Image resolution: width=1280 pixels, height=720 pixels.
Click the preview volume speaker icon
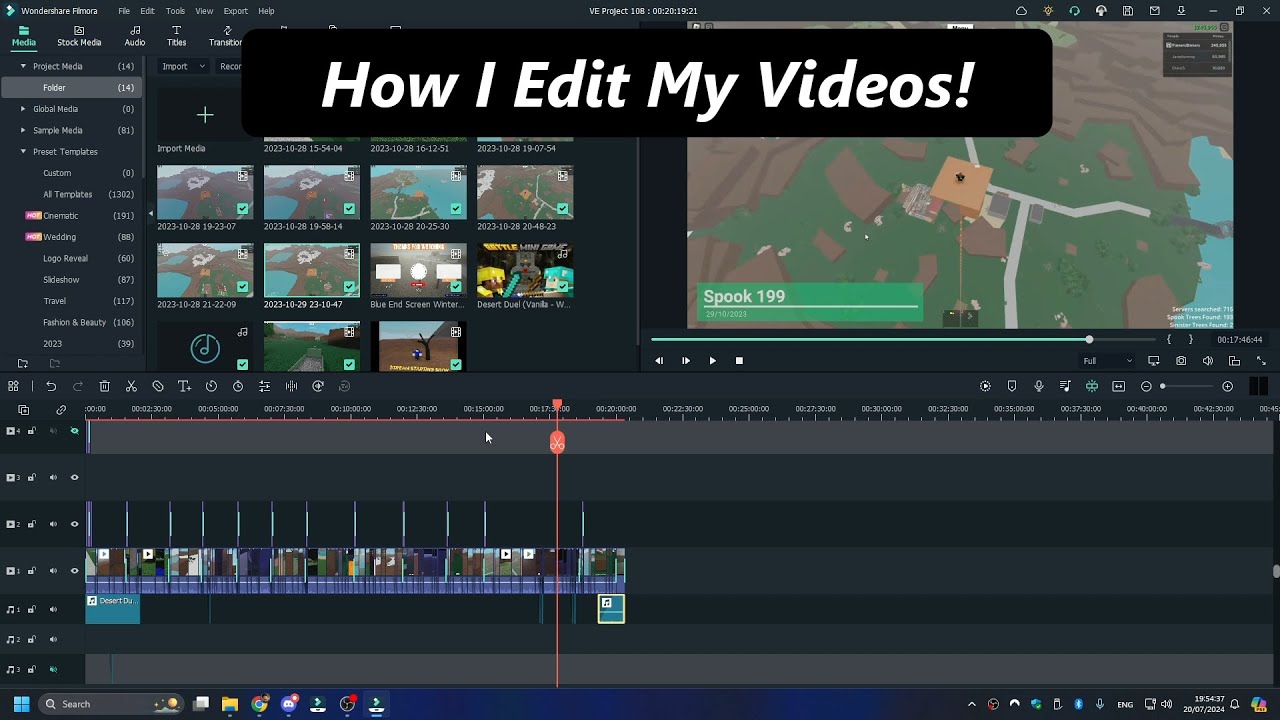point(1208,361)
